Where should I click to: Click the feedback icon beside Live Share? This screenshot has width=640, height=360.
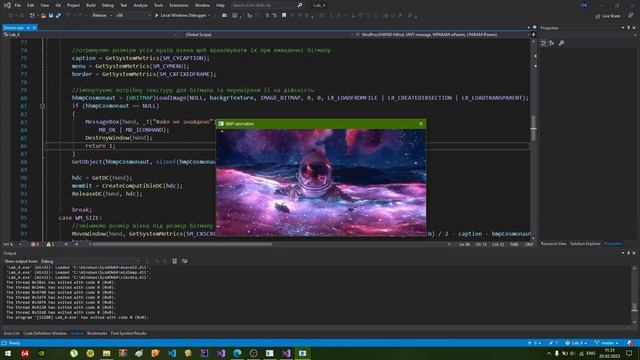tap(631, 16)
